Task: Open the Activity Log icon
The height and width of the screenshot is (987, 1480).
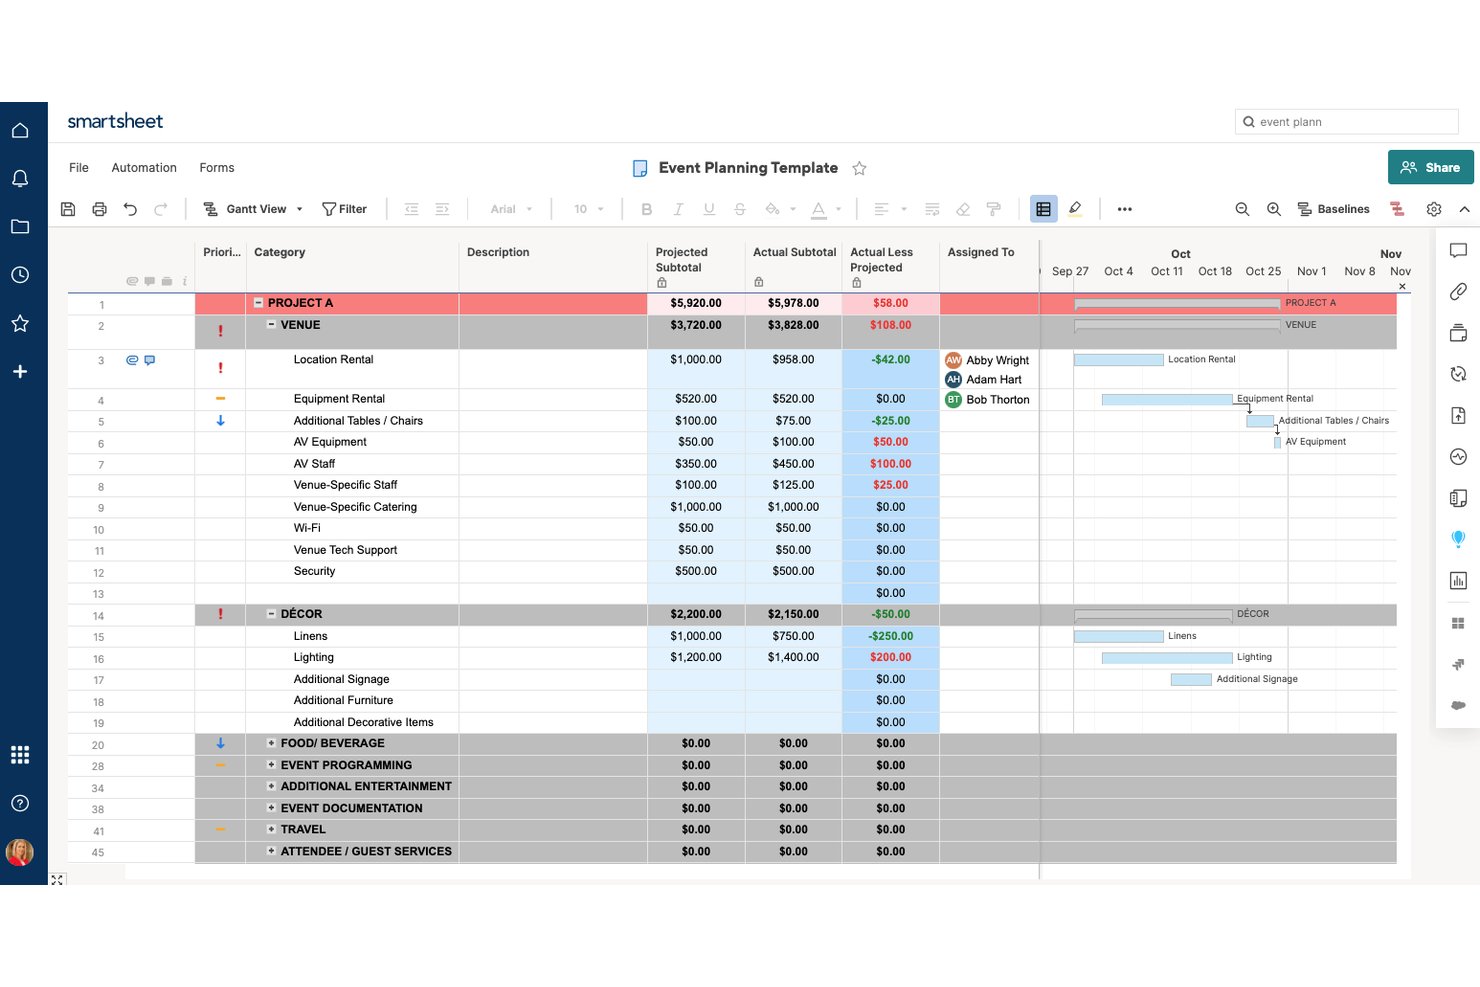Action: coord(1458,457)
